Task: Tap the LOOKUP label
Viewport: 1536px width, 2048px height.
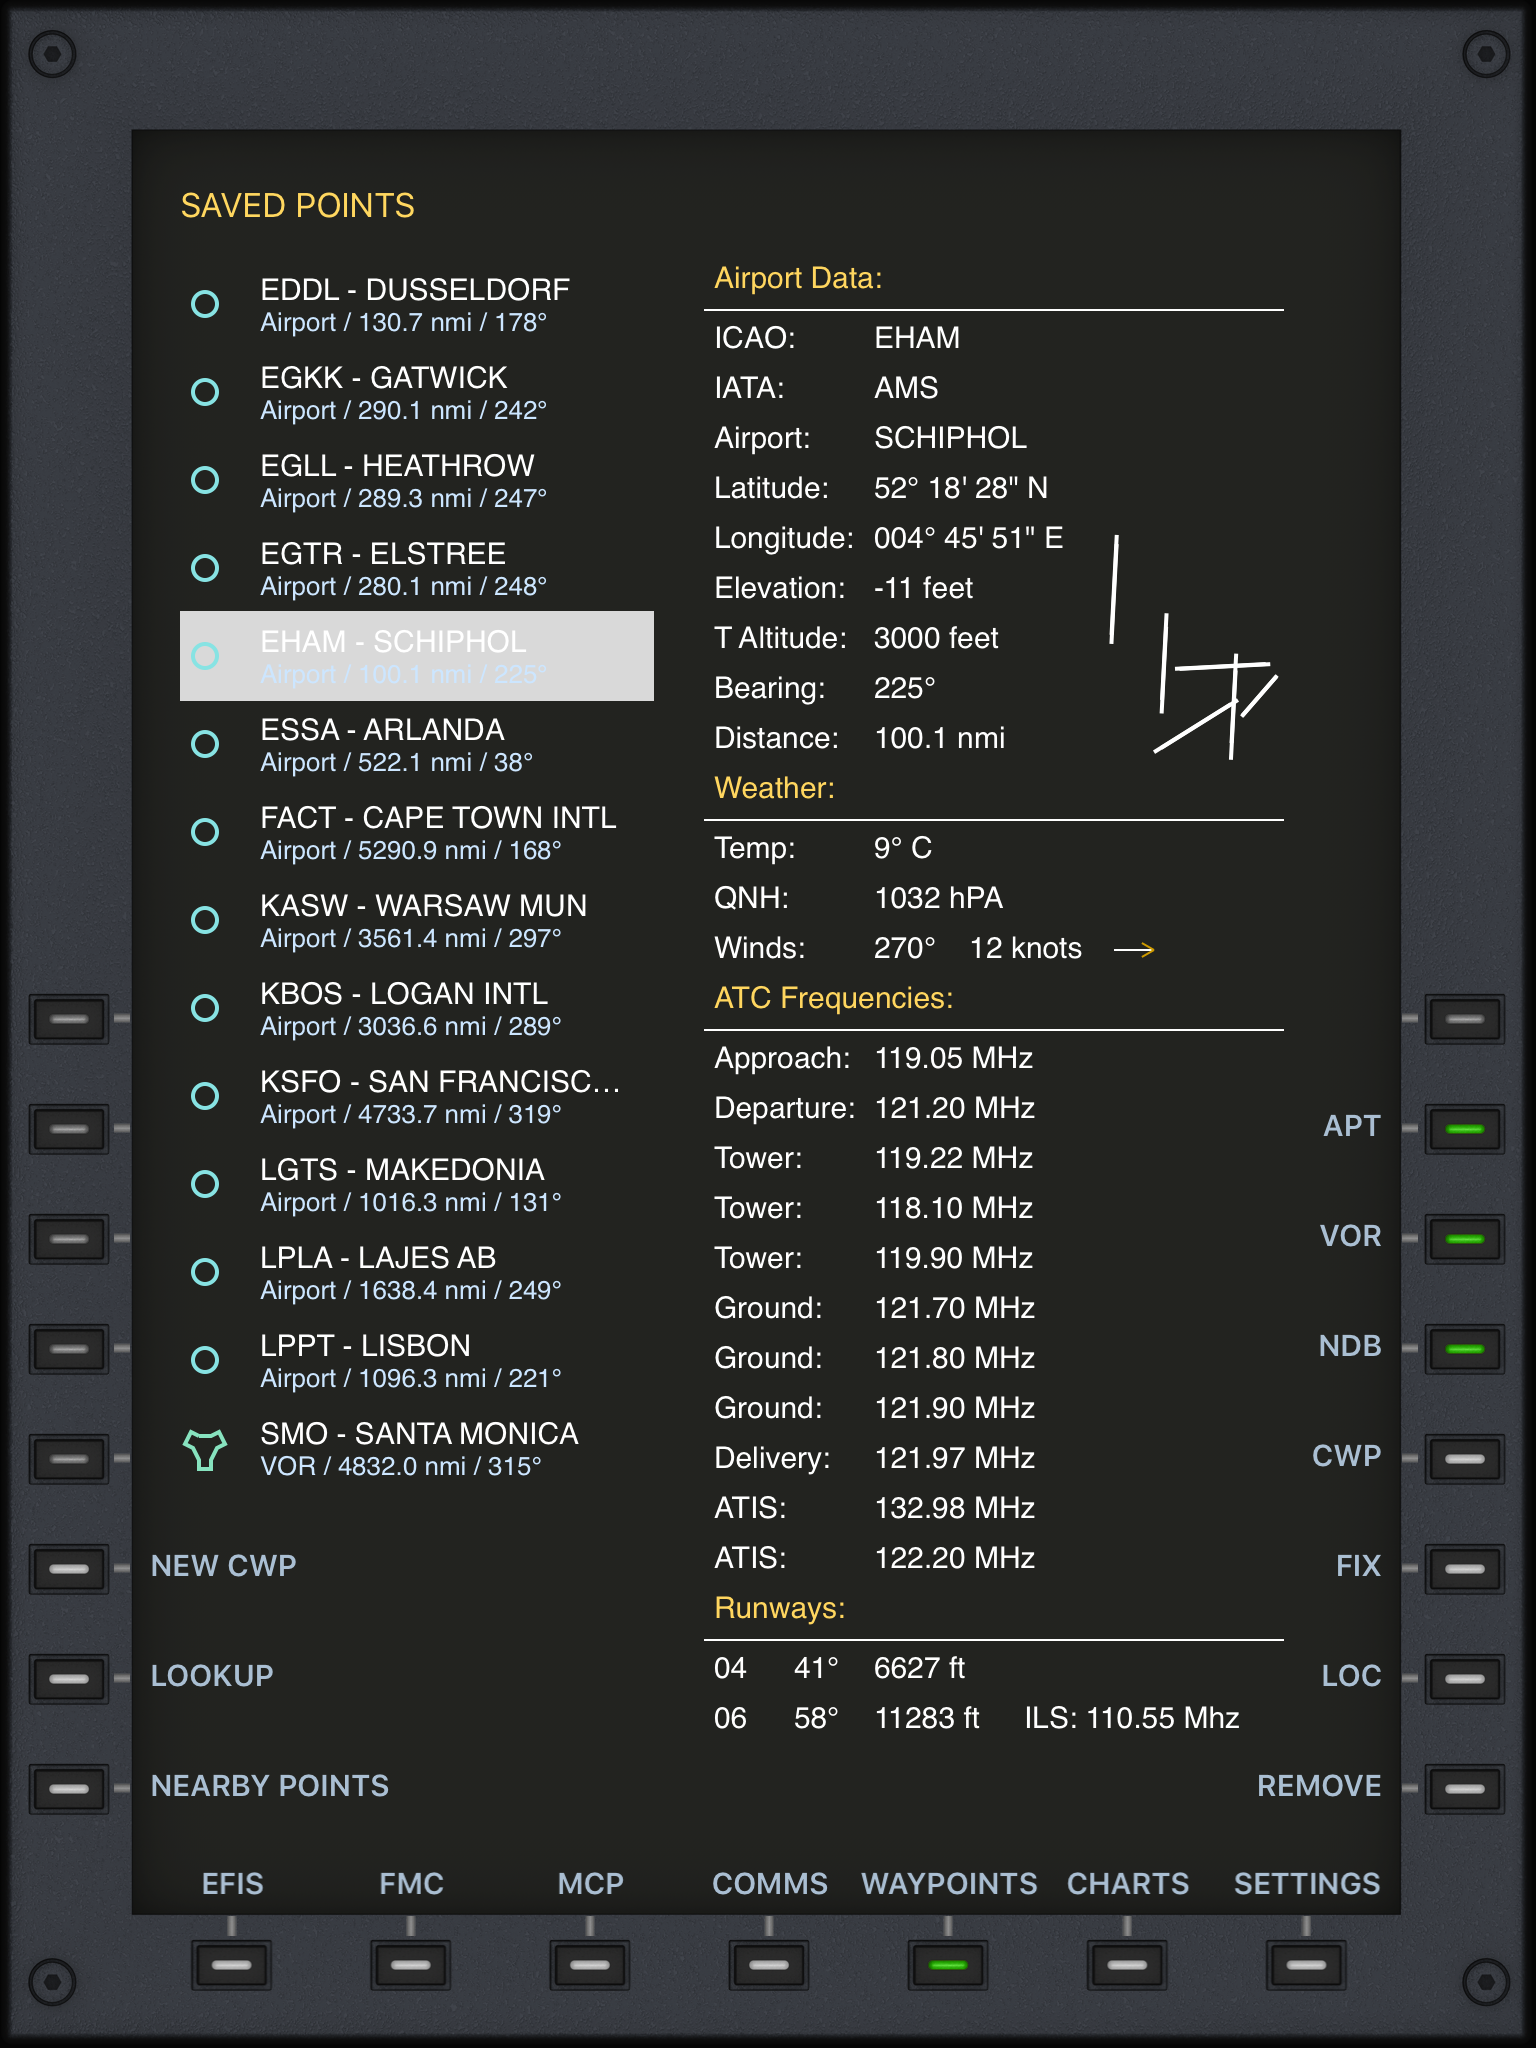Action: (x=212, y=1676)
